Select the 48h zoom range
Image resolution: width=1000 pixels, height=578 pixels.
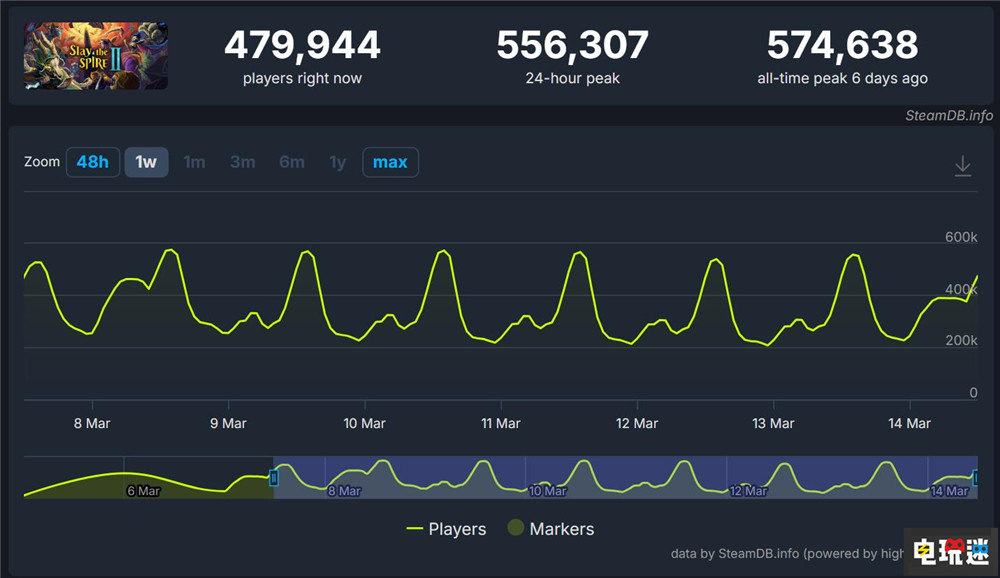[x=92, y=161]
